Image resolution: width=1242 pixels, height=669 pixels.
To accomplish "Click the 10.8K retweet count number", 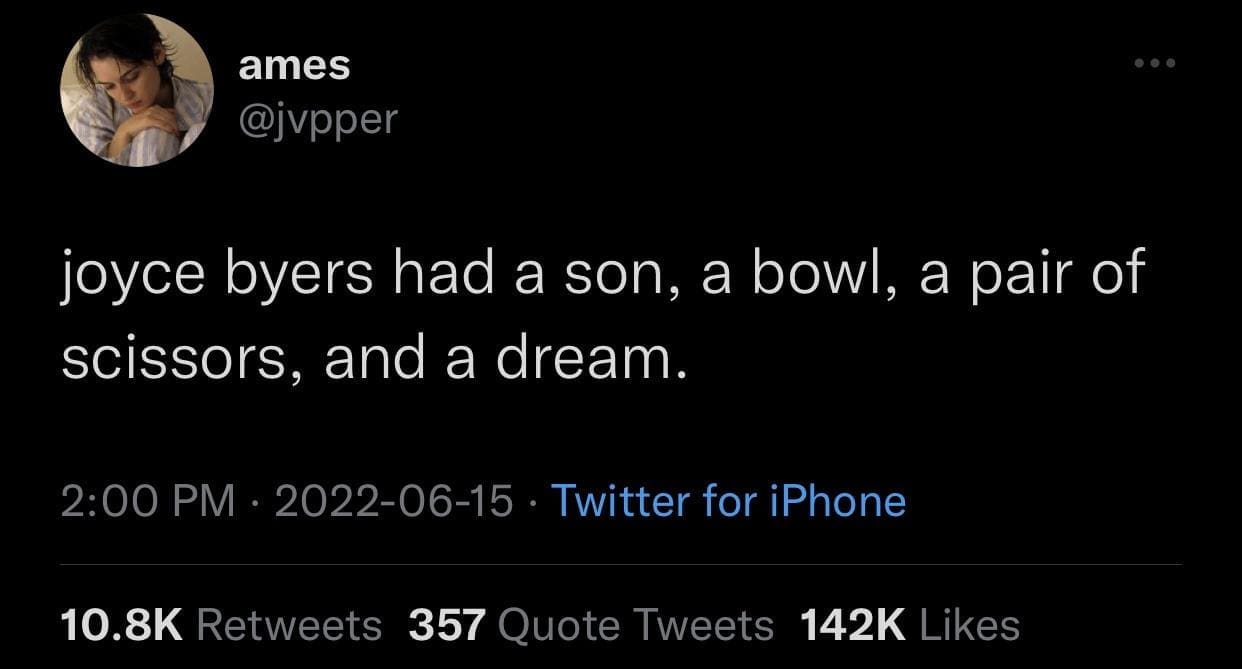I will click(x=122, y=625).
